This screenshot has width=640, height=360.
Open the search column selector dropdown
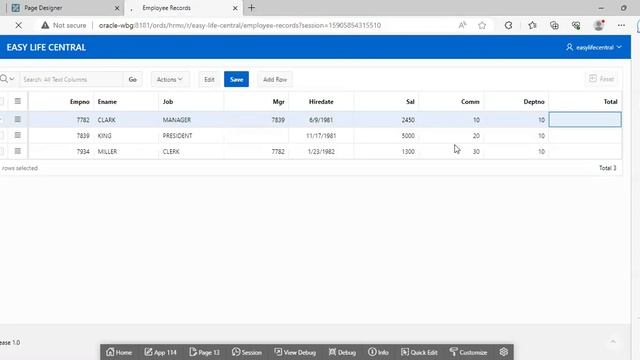tap(7, 79)
